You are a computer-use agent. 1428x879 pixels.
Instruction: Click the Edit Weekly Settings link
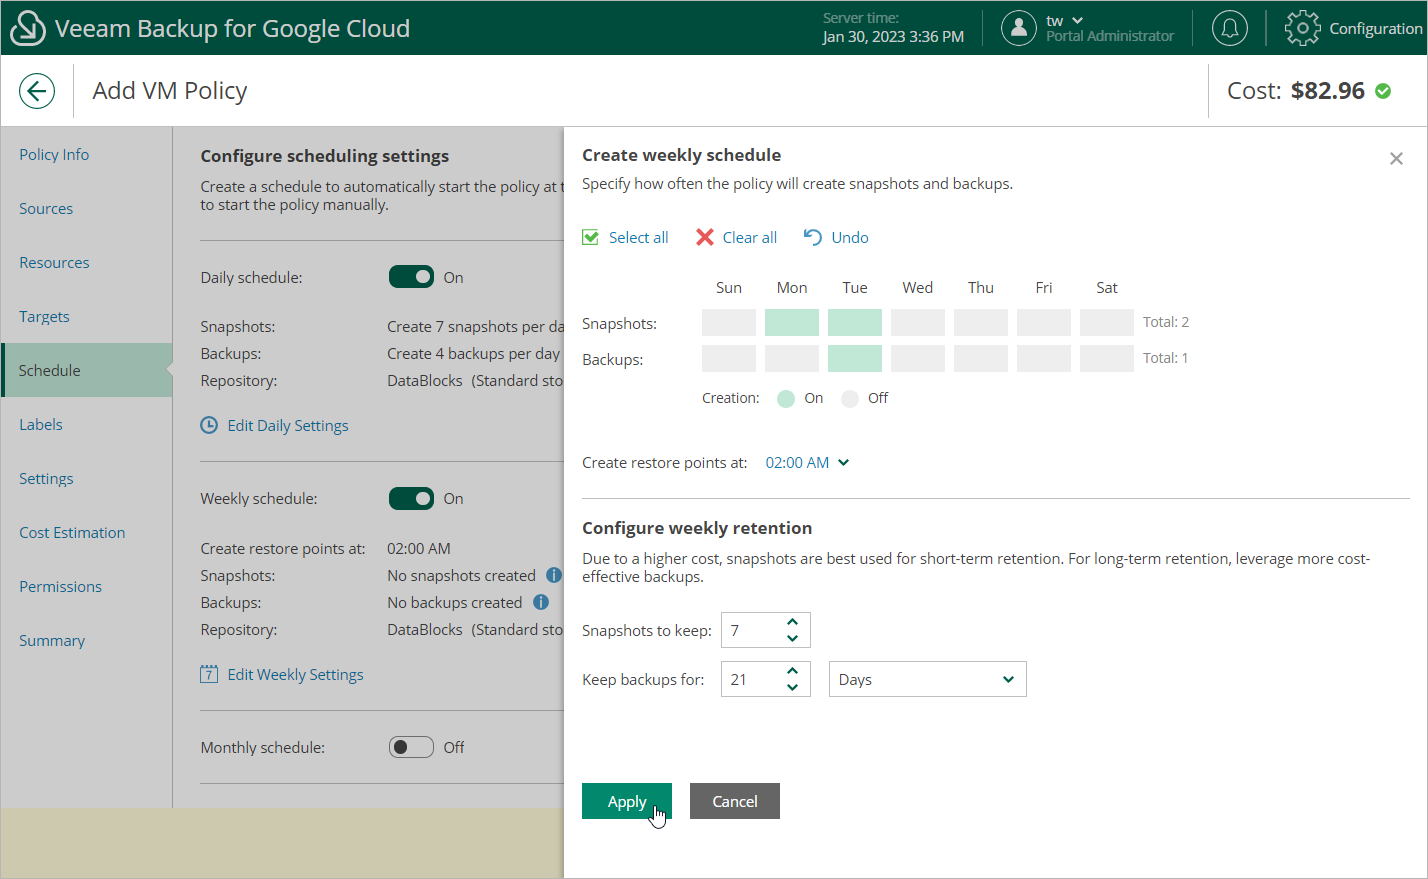(295, 674)
